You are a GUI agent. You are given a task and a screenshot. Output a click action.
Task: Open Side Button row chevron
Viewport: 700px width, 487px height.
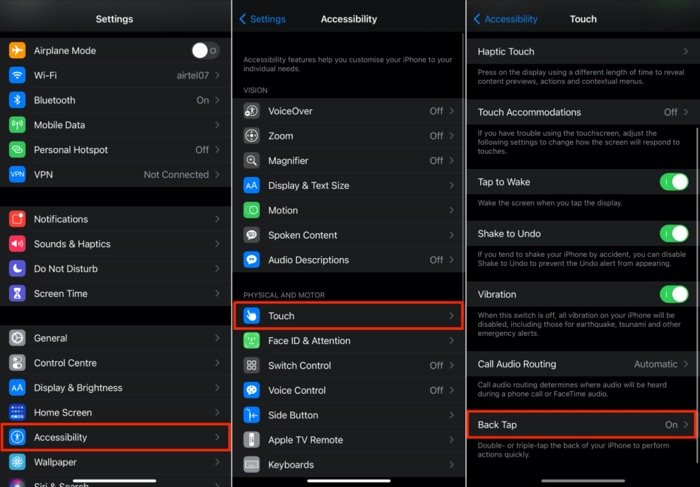point(451,415)
